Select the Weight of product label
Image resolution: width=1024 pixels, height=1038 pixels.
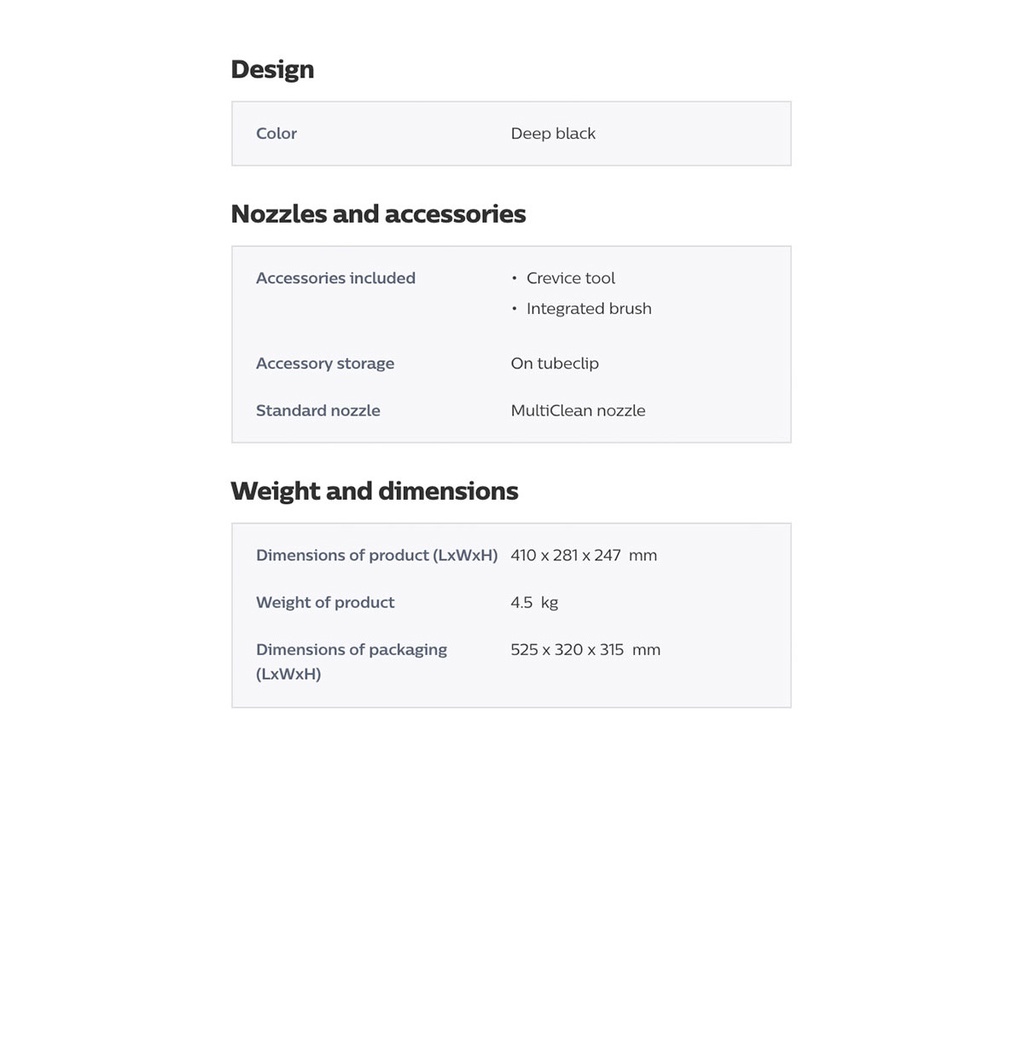[325, 602]
